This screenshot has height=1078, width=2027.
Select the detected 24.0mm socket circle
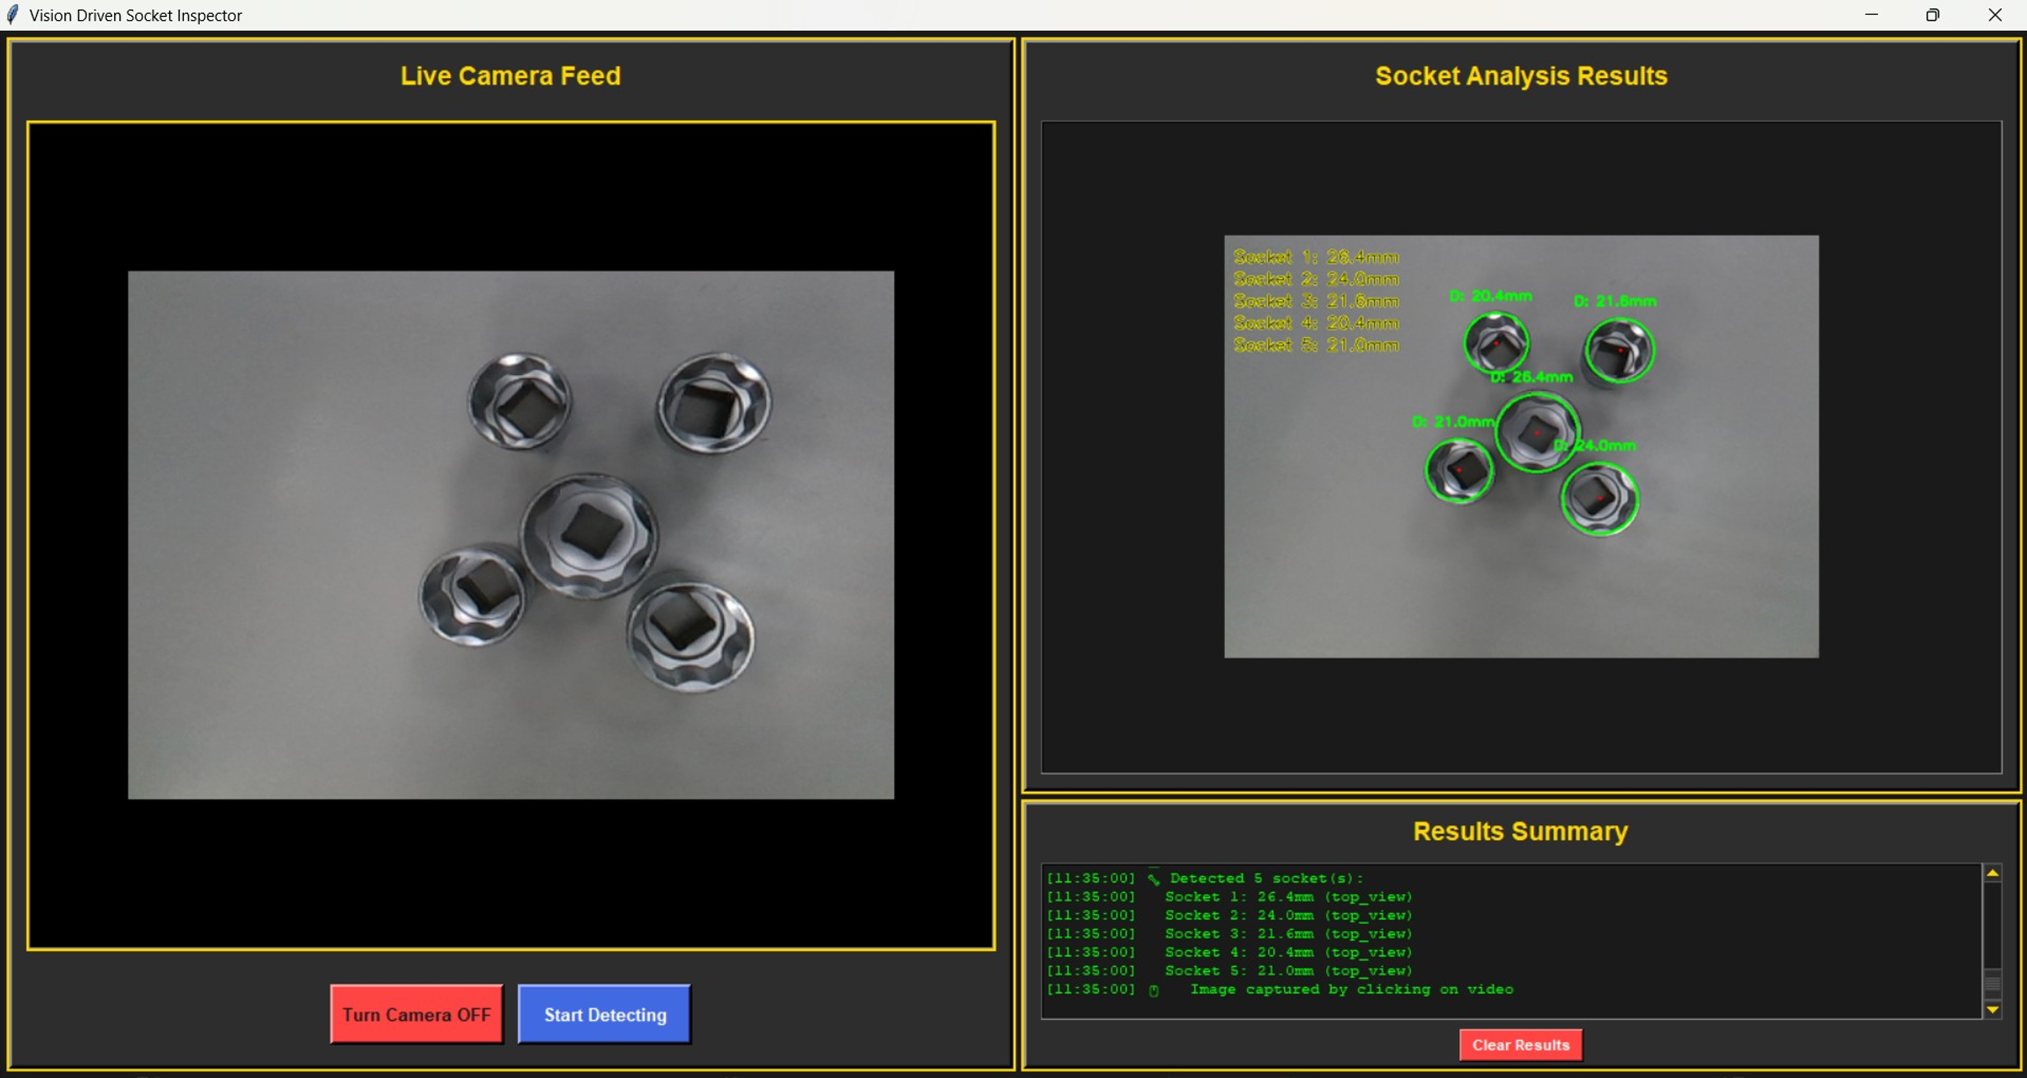point(1599,498)
